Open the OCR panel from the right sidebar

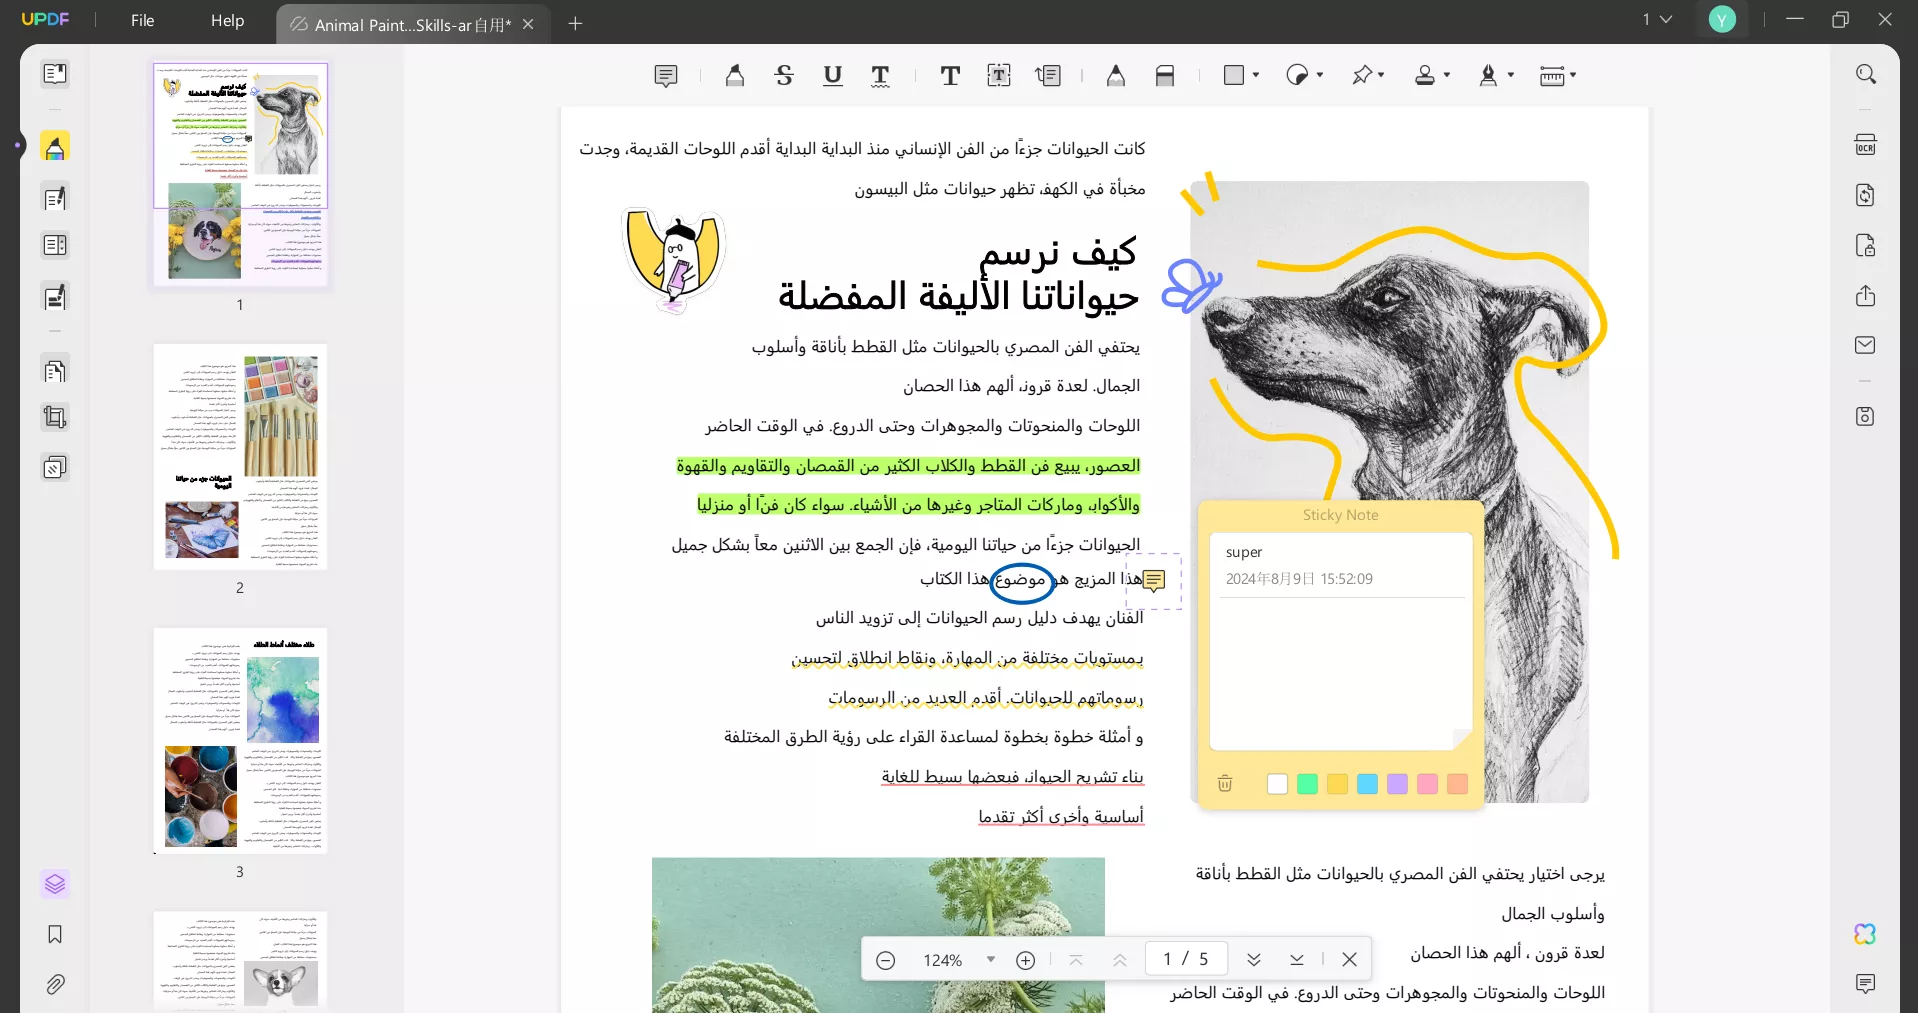point(1865,144)
